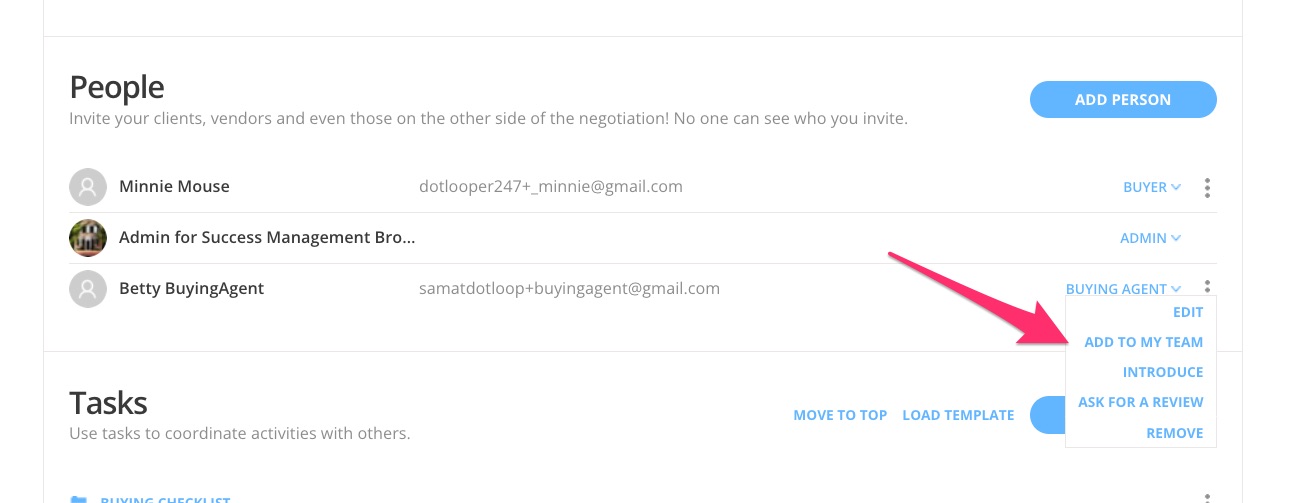Expand the BUYING AGENT role dropdown

(1124, 289)
